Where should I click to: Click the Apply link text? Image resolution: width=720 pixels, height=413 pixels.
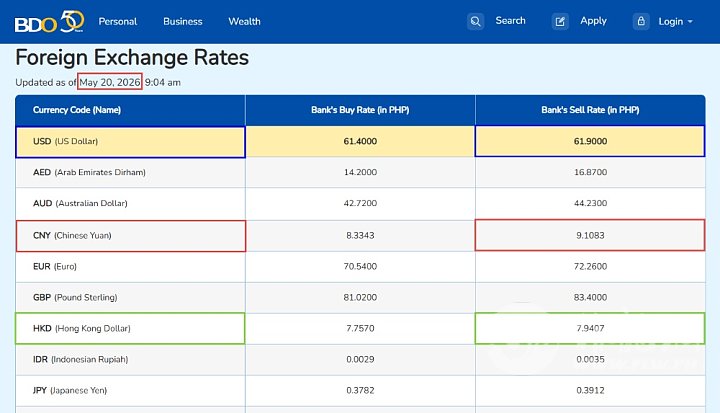coord(593,21)
